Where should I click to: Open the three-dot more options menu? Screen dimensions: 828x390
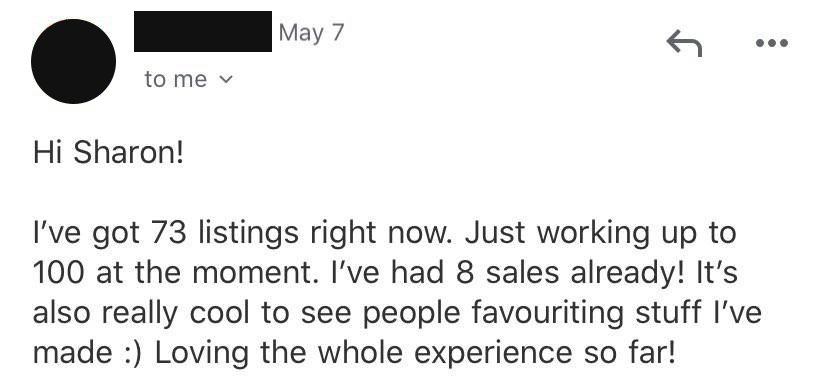[x=772, y=43]
